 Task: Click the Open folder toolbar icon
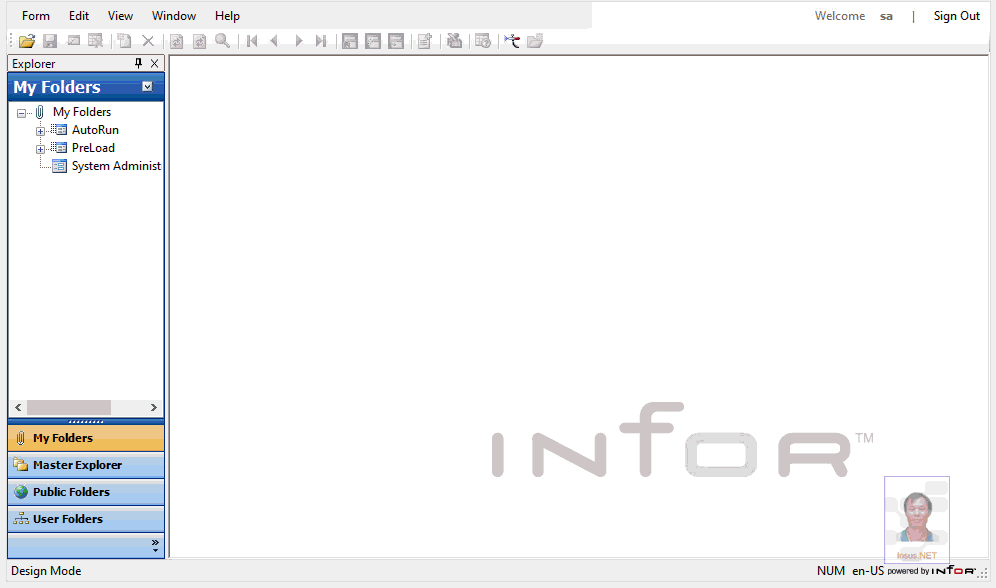tap(27, 41)
